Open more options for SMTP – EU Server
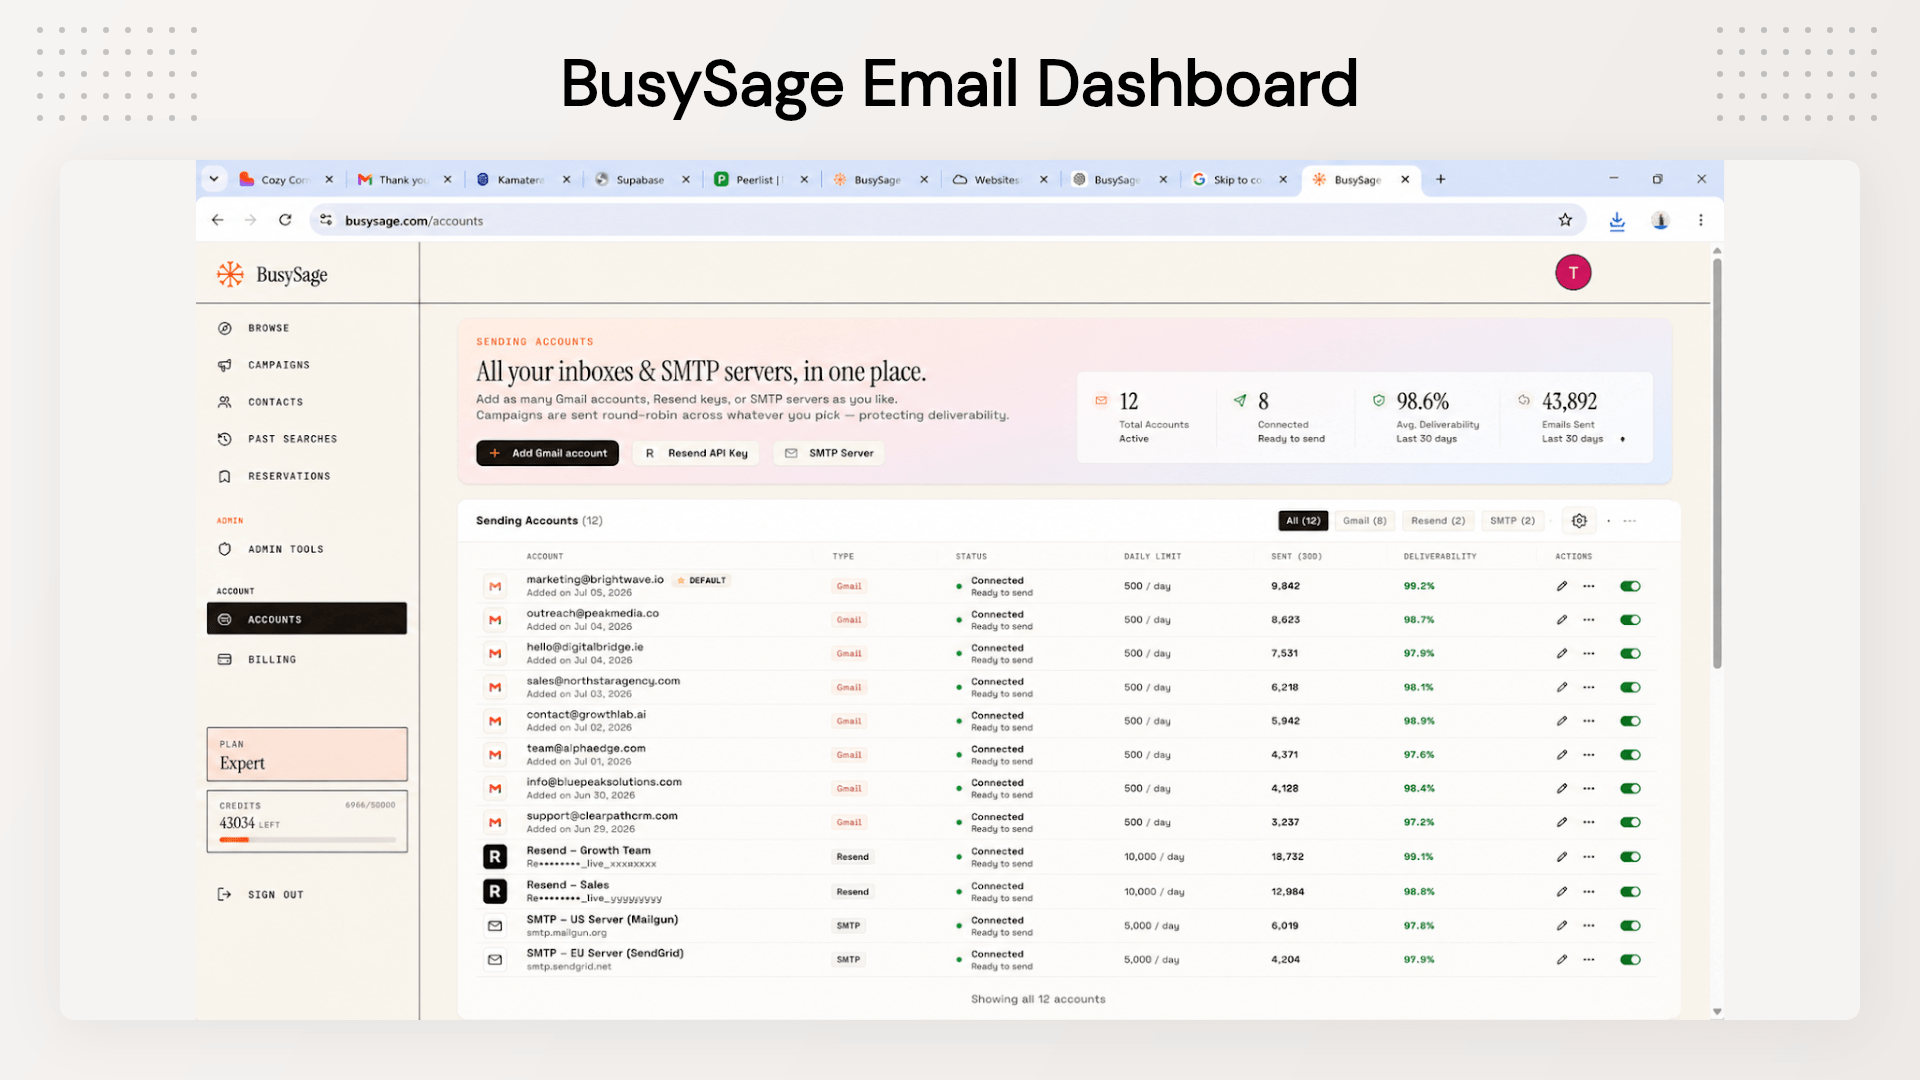1920x1080 pixels. tap(1589, 960)
